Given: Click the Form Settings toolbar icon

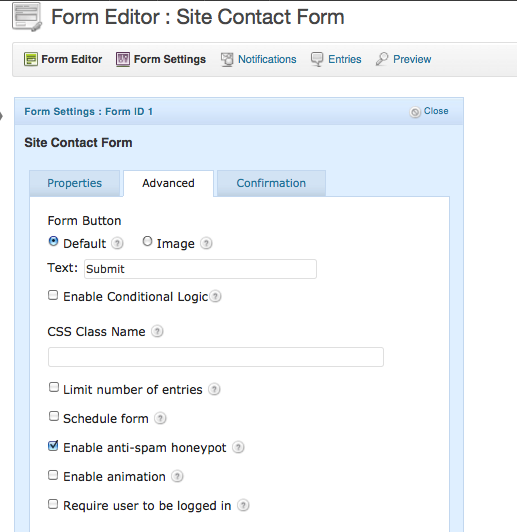Looking at the screenshot, I should pos(123,59).
